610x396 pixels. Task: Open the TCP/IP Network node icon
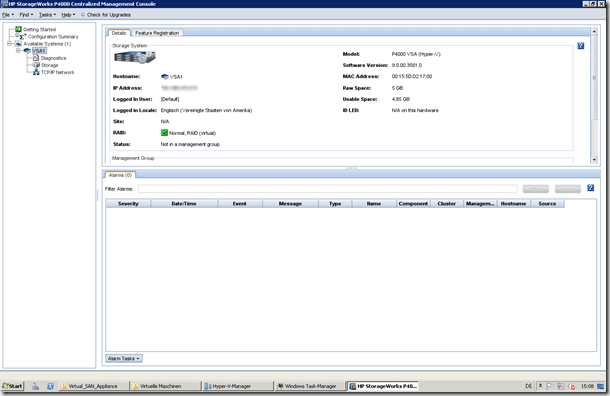(36, 72)
